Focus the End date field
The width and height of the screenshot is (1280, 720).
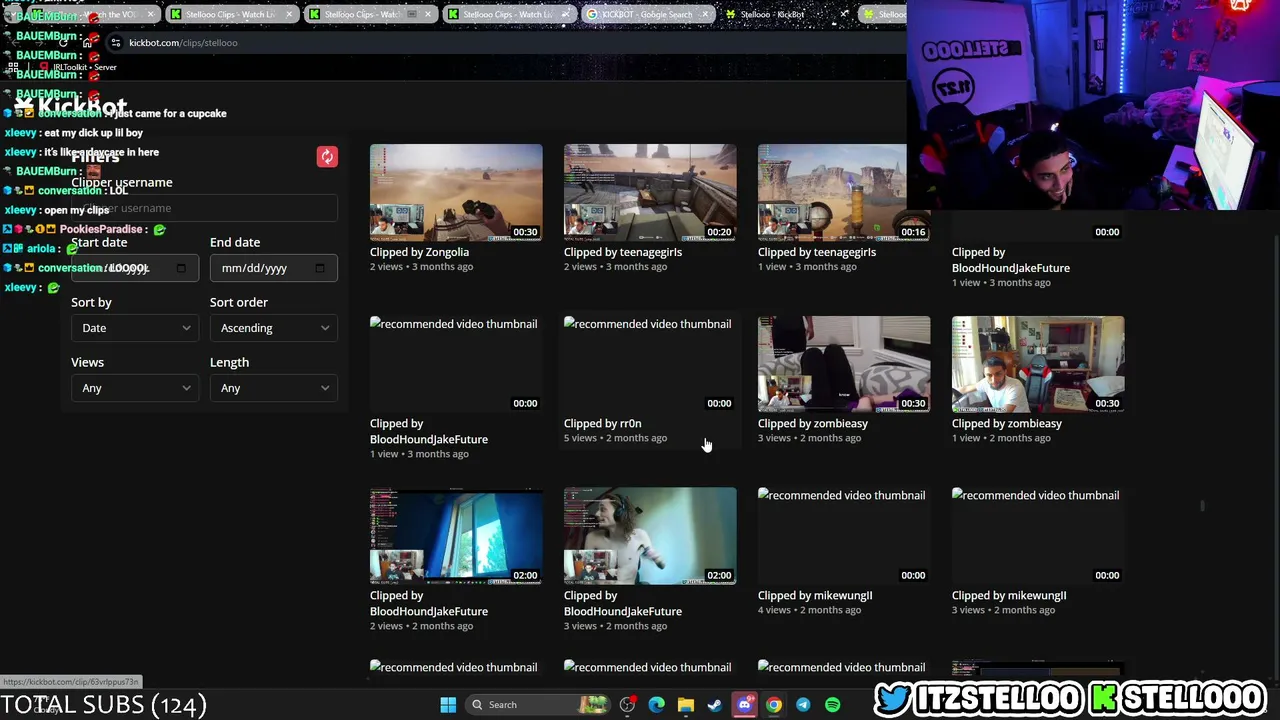[x=274, y=268]
